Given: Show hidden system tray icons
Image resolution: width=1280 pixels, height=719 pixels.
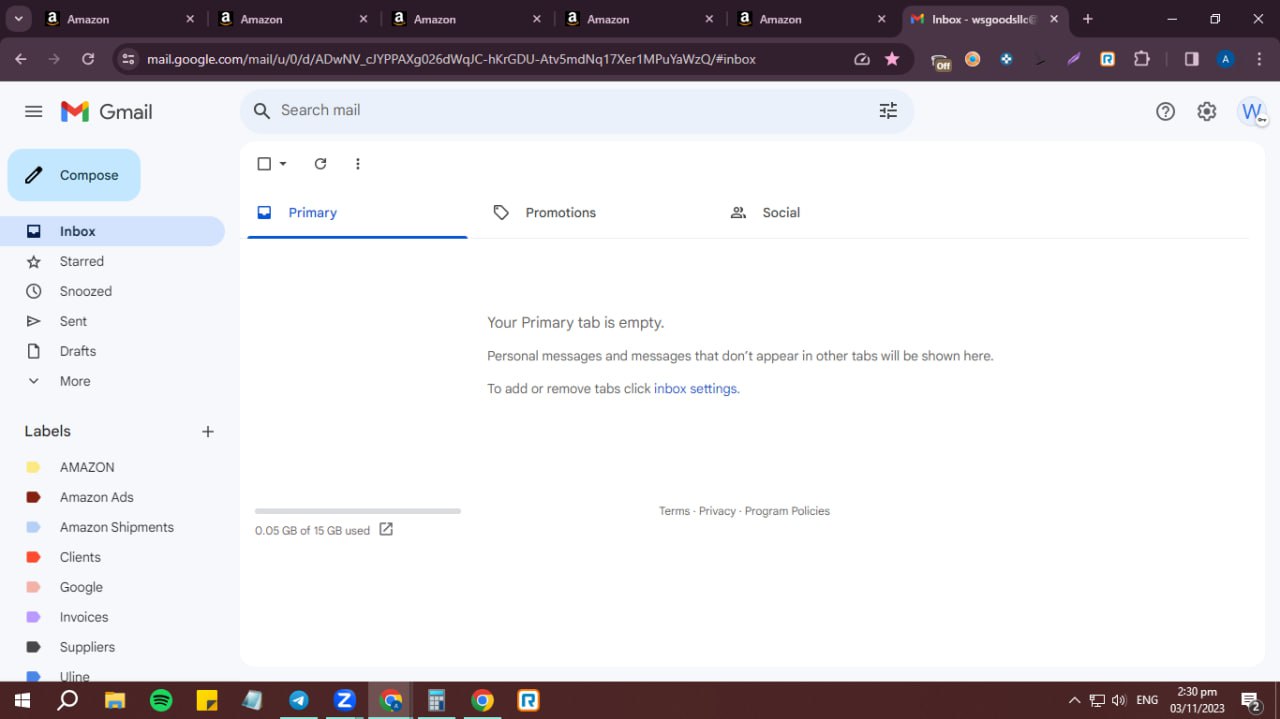Looking at the screenshot, I should pyautogui.click(x=1075, y=700).
